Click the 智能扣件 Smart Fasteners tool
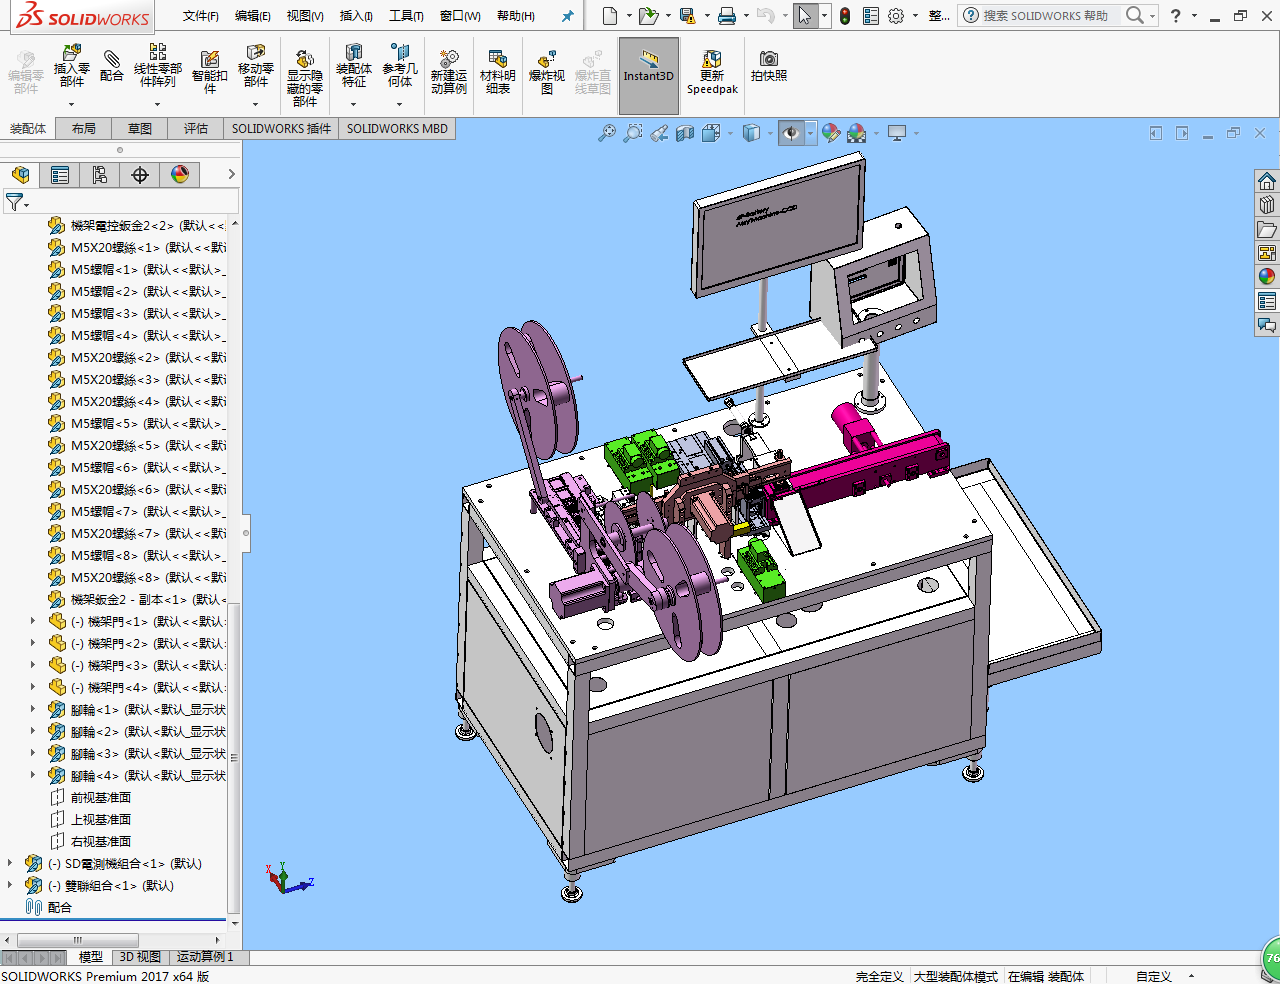The height and width of the screenshot is (984, 1280). coord(210,72)
